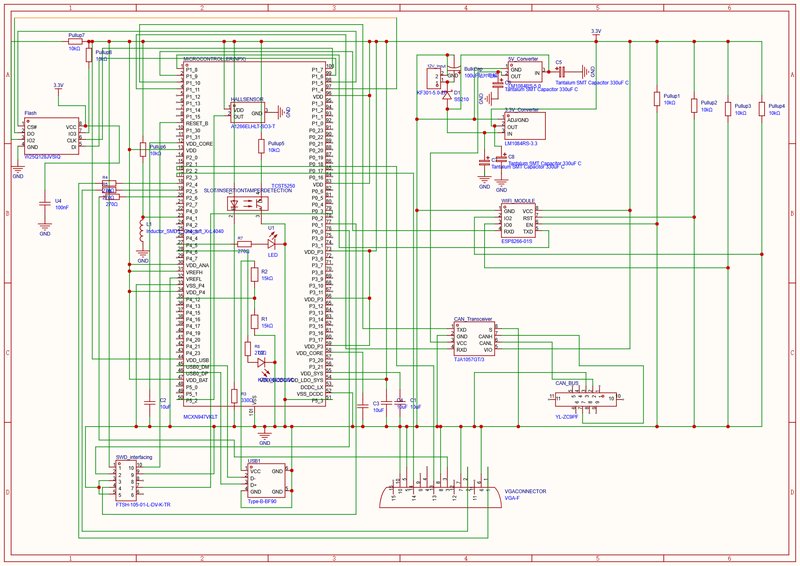Viewport: 800px width, 566px height.
Task: Select the GND symbol below the microcontroller
Action: point(264,434)
